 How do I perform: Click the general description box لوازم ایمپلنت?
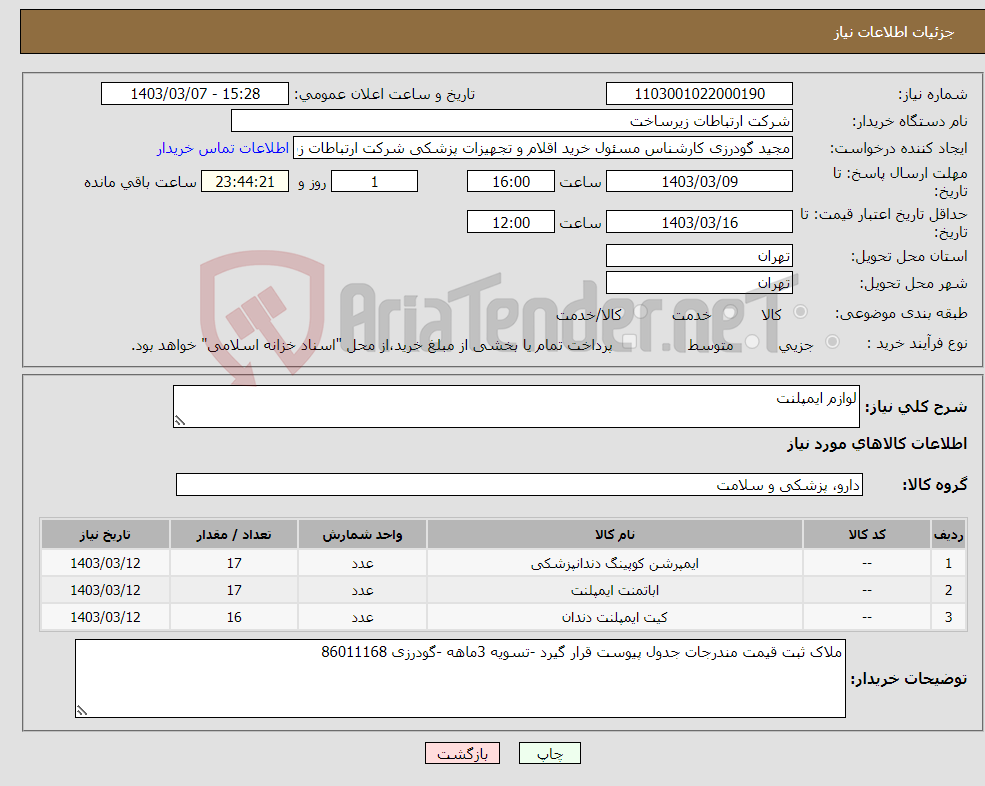516,407
